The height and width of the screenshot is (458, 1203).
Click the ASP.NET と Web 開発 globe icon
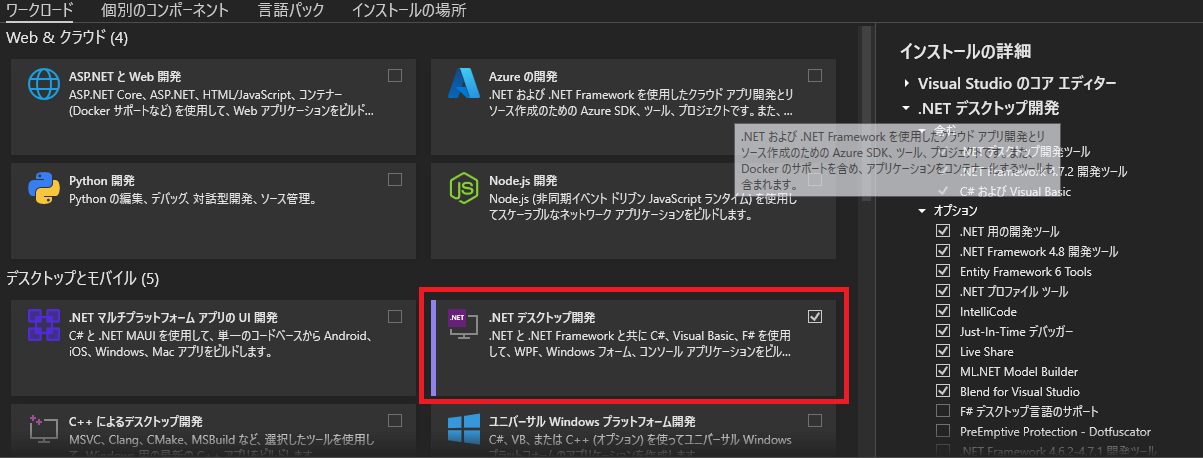point(45,85)
